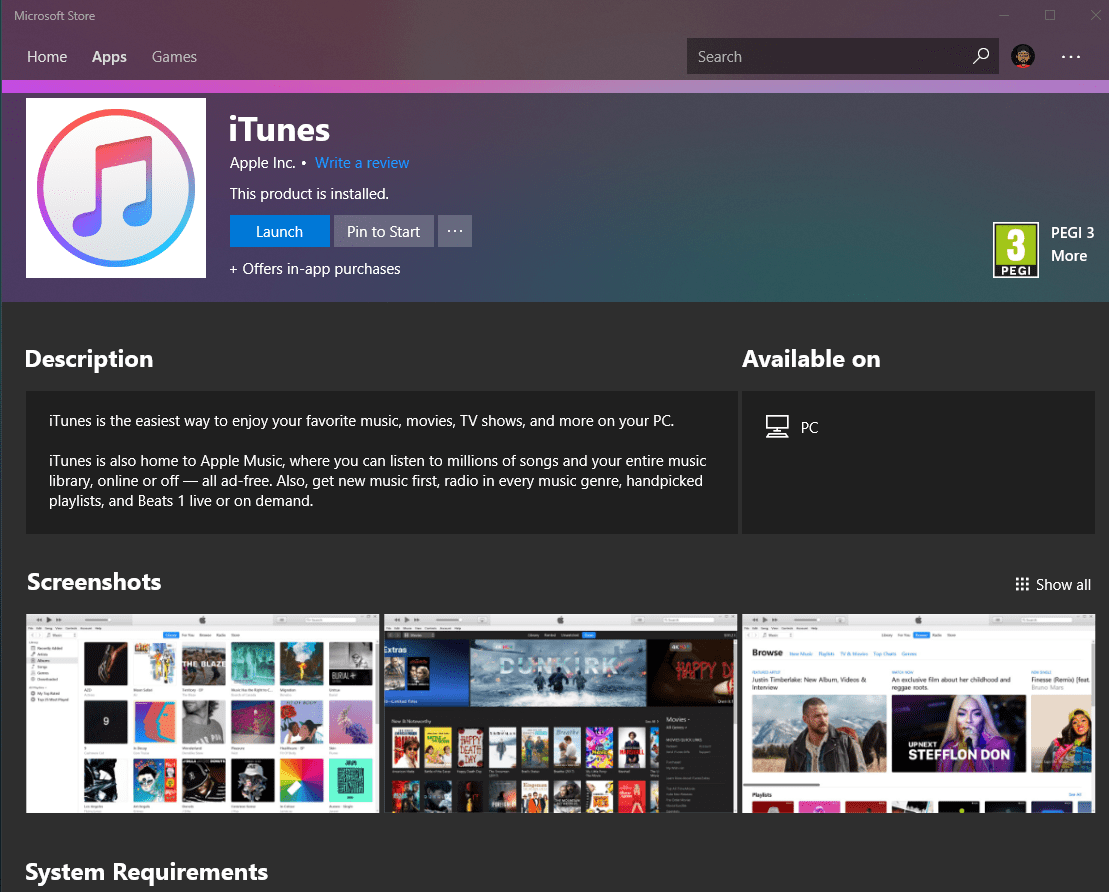The width and height of the screenshot is (1109, 892).
Task: Launch the iTunes app
Action: pos(279,231)
